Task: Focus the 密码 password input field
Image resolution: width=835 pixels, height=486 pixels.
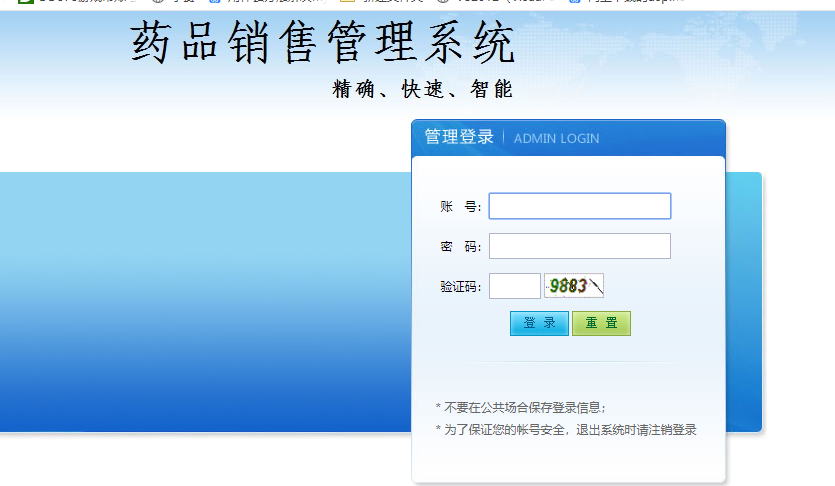Action: (x=580, y=246)
